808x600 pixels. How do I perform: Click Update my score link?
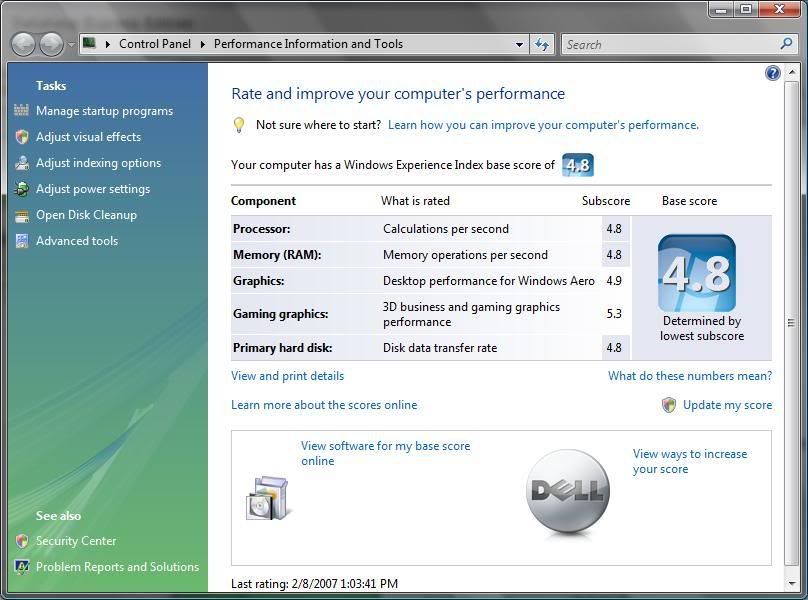coord(727,405)
